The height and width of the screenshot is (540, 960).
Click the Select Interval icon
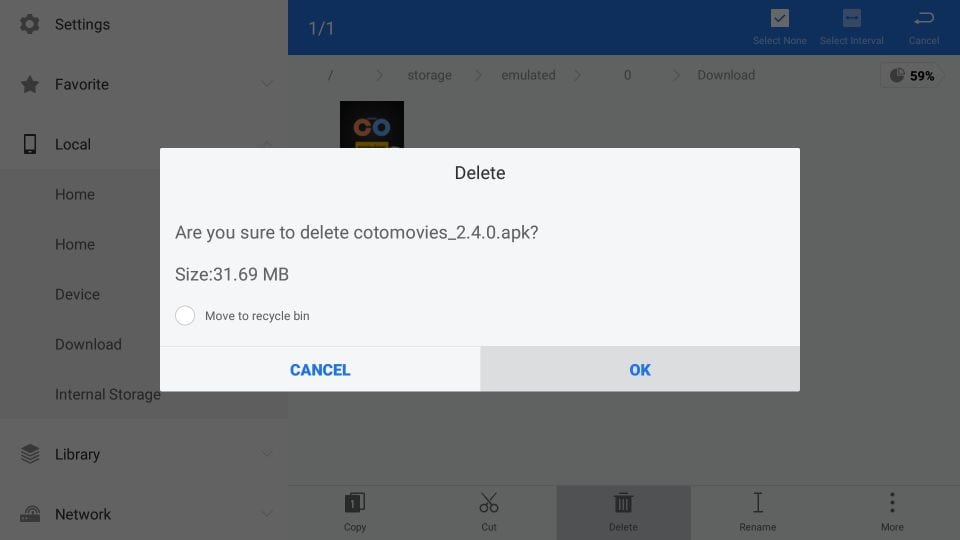pyautogui.click(x=852, y=18)
